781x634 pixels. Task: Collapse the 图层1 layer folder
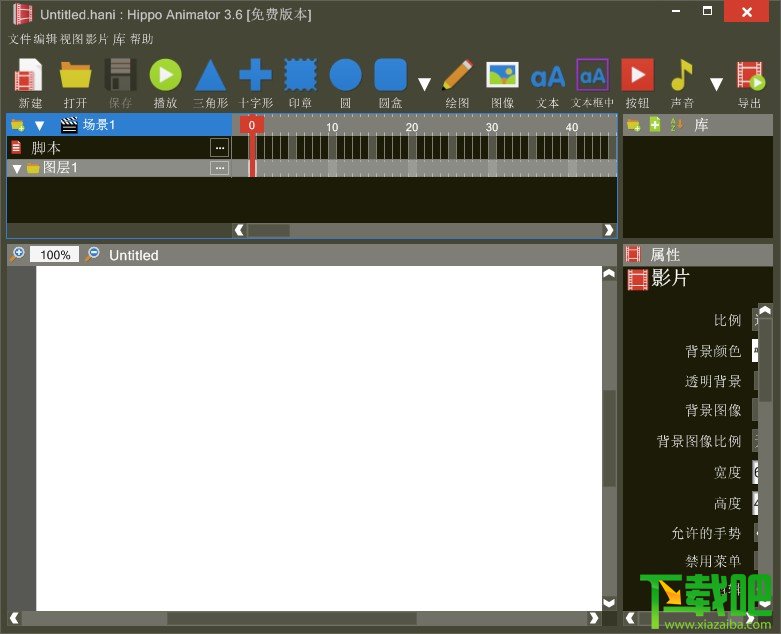coord(17,169)
